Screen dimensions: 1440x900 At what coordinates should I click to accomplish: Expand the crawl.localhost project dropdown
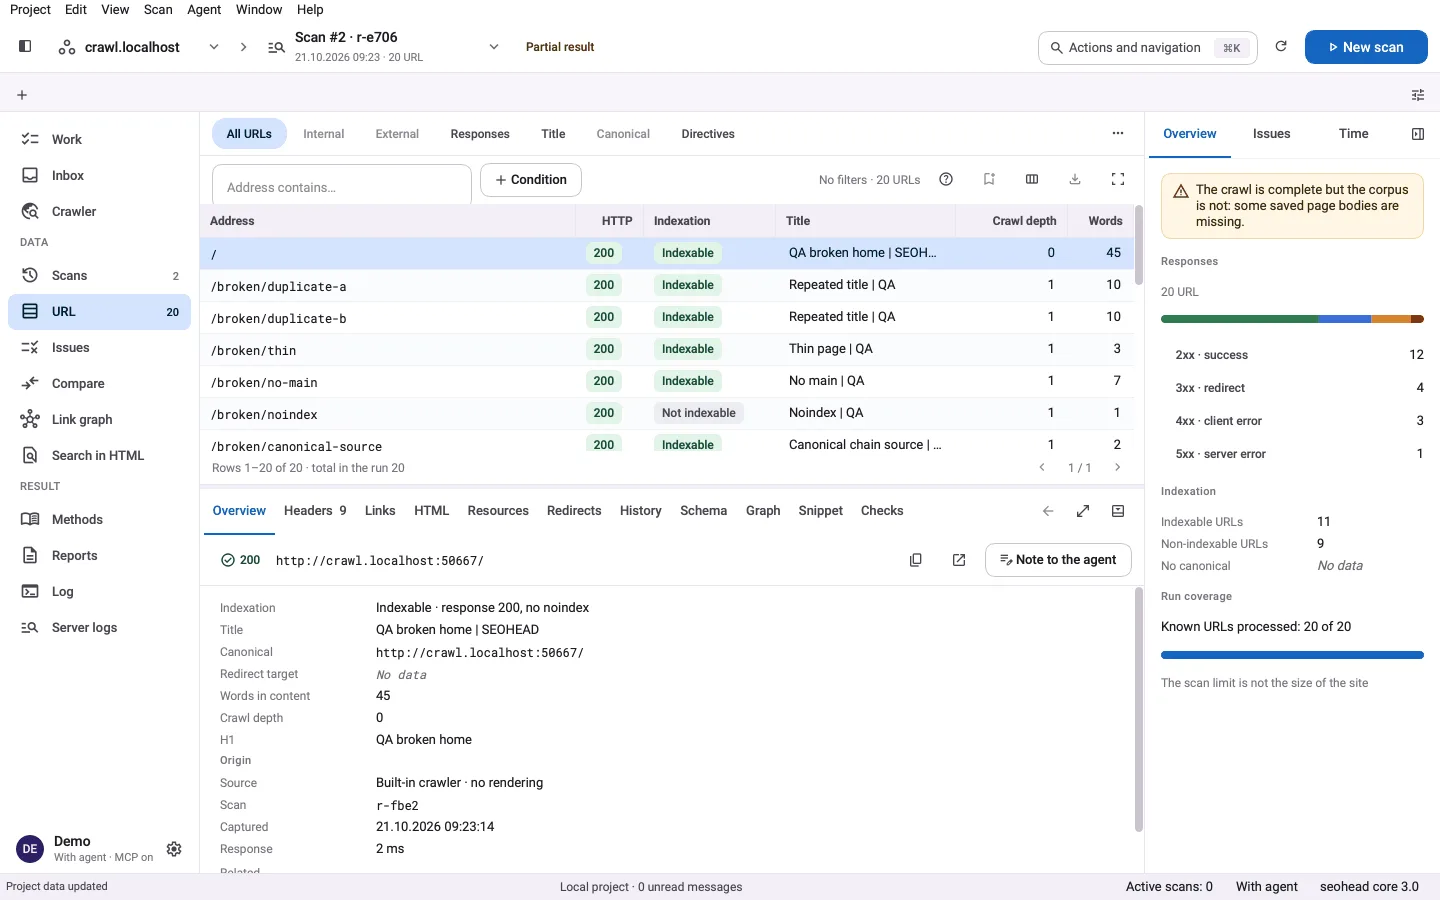[x=214, y=47]
